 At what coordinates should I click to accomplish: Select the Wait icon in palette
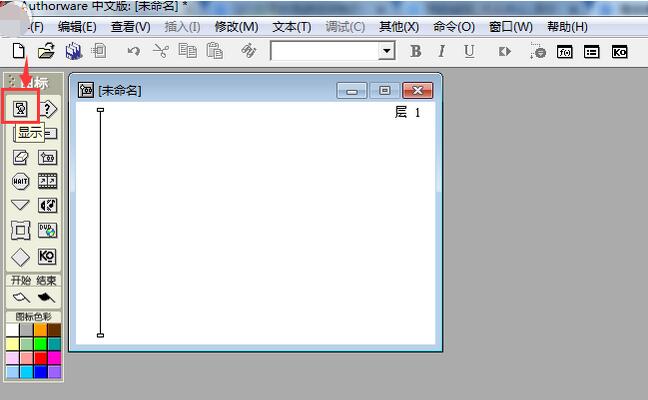20,181
